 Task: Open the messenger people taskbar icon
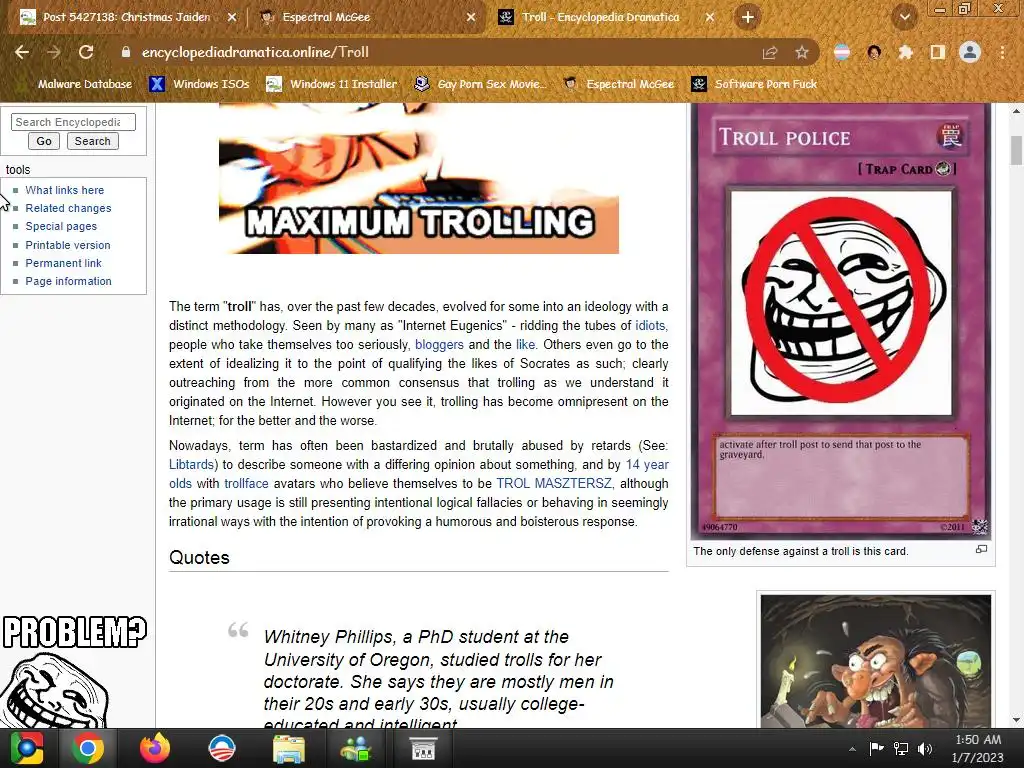[355, 748]
